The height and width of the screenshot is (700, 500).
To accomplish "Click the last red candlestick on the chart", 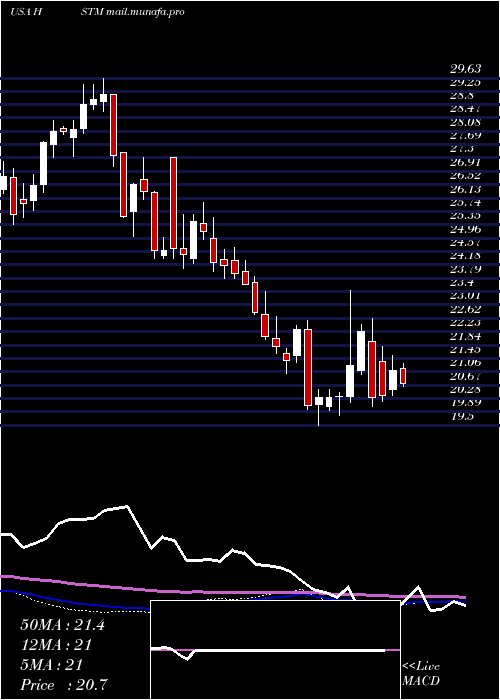I will pos(403,376).
